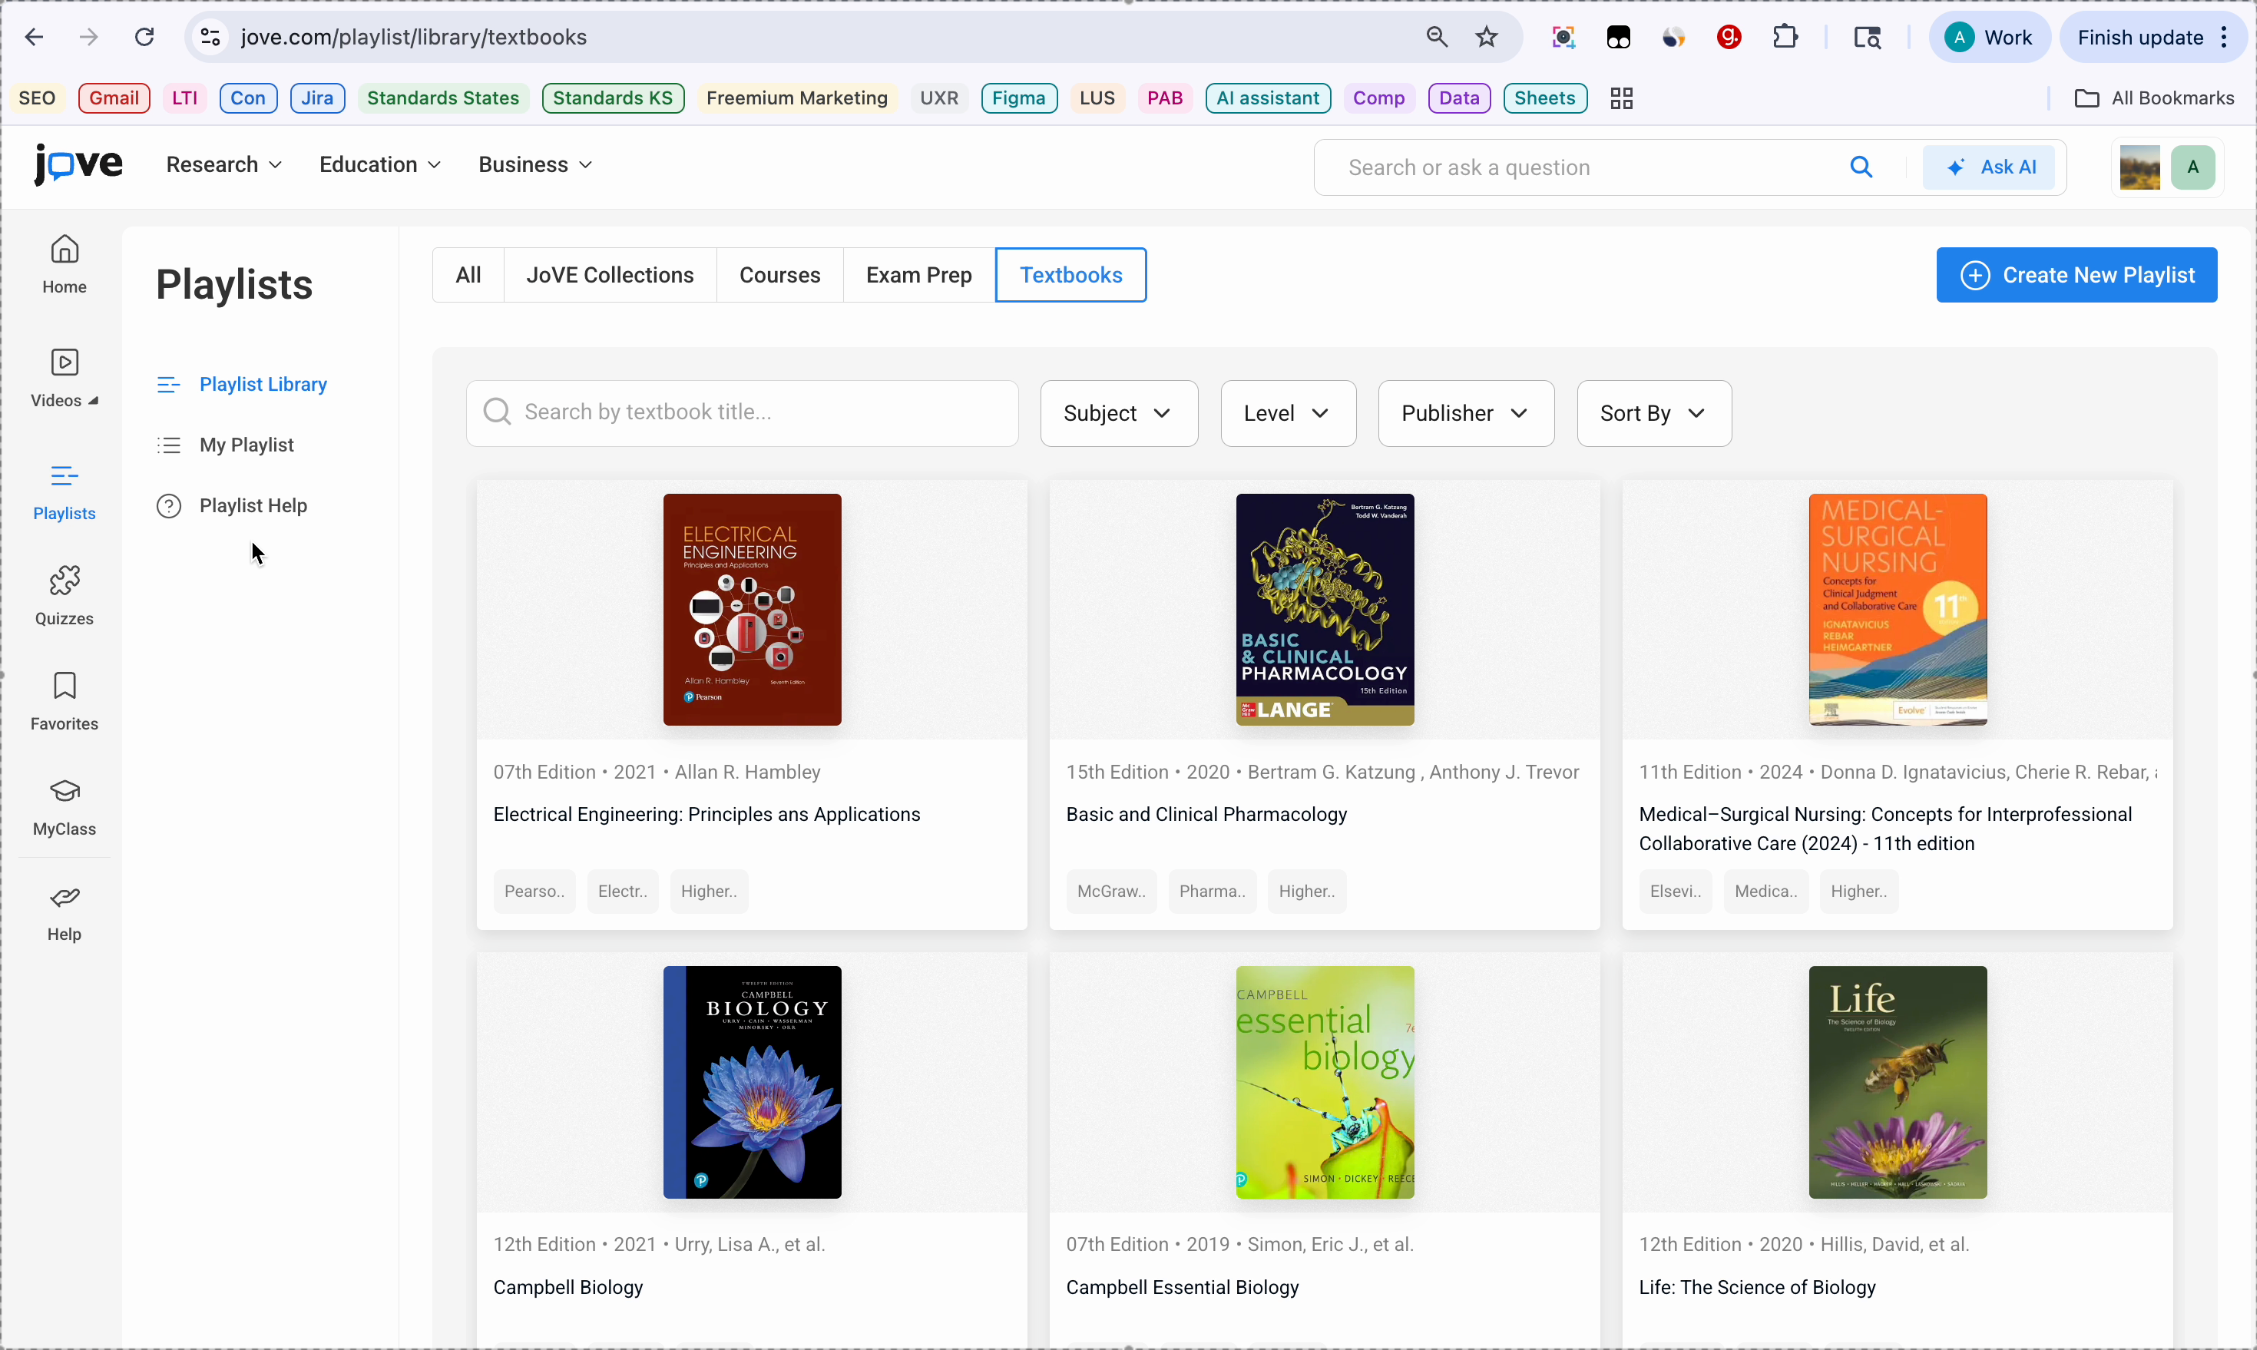Open Playlist Library in side menu

242,384
